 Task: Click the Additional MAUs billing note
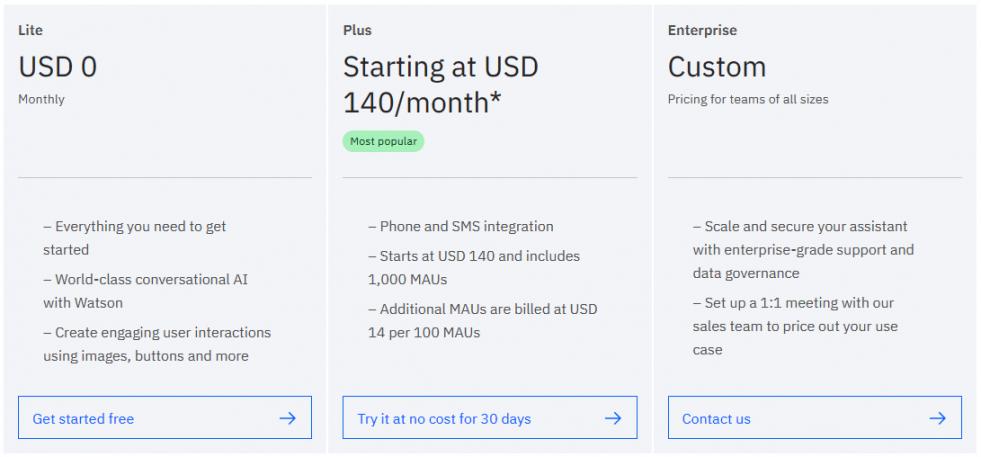click(x=482, y=320)
